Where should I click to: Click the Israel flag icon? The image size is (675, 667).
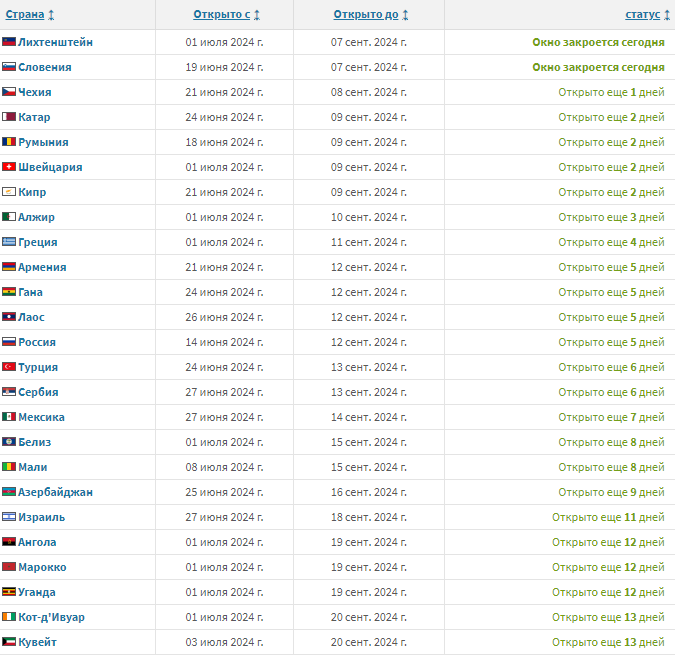click(x=9, y=517)
